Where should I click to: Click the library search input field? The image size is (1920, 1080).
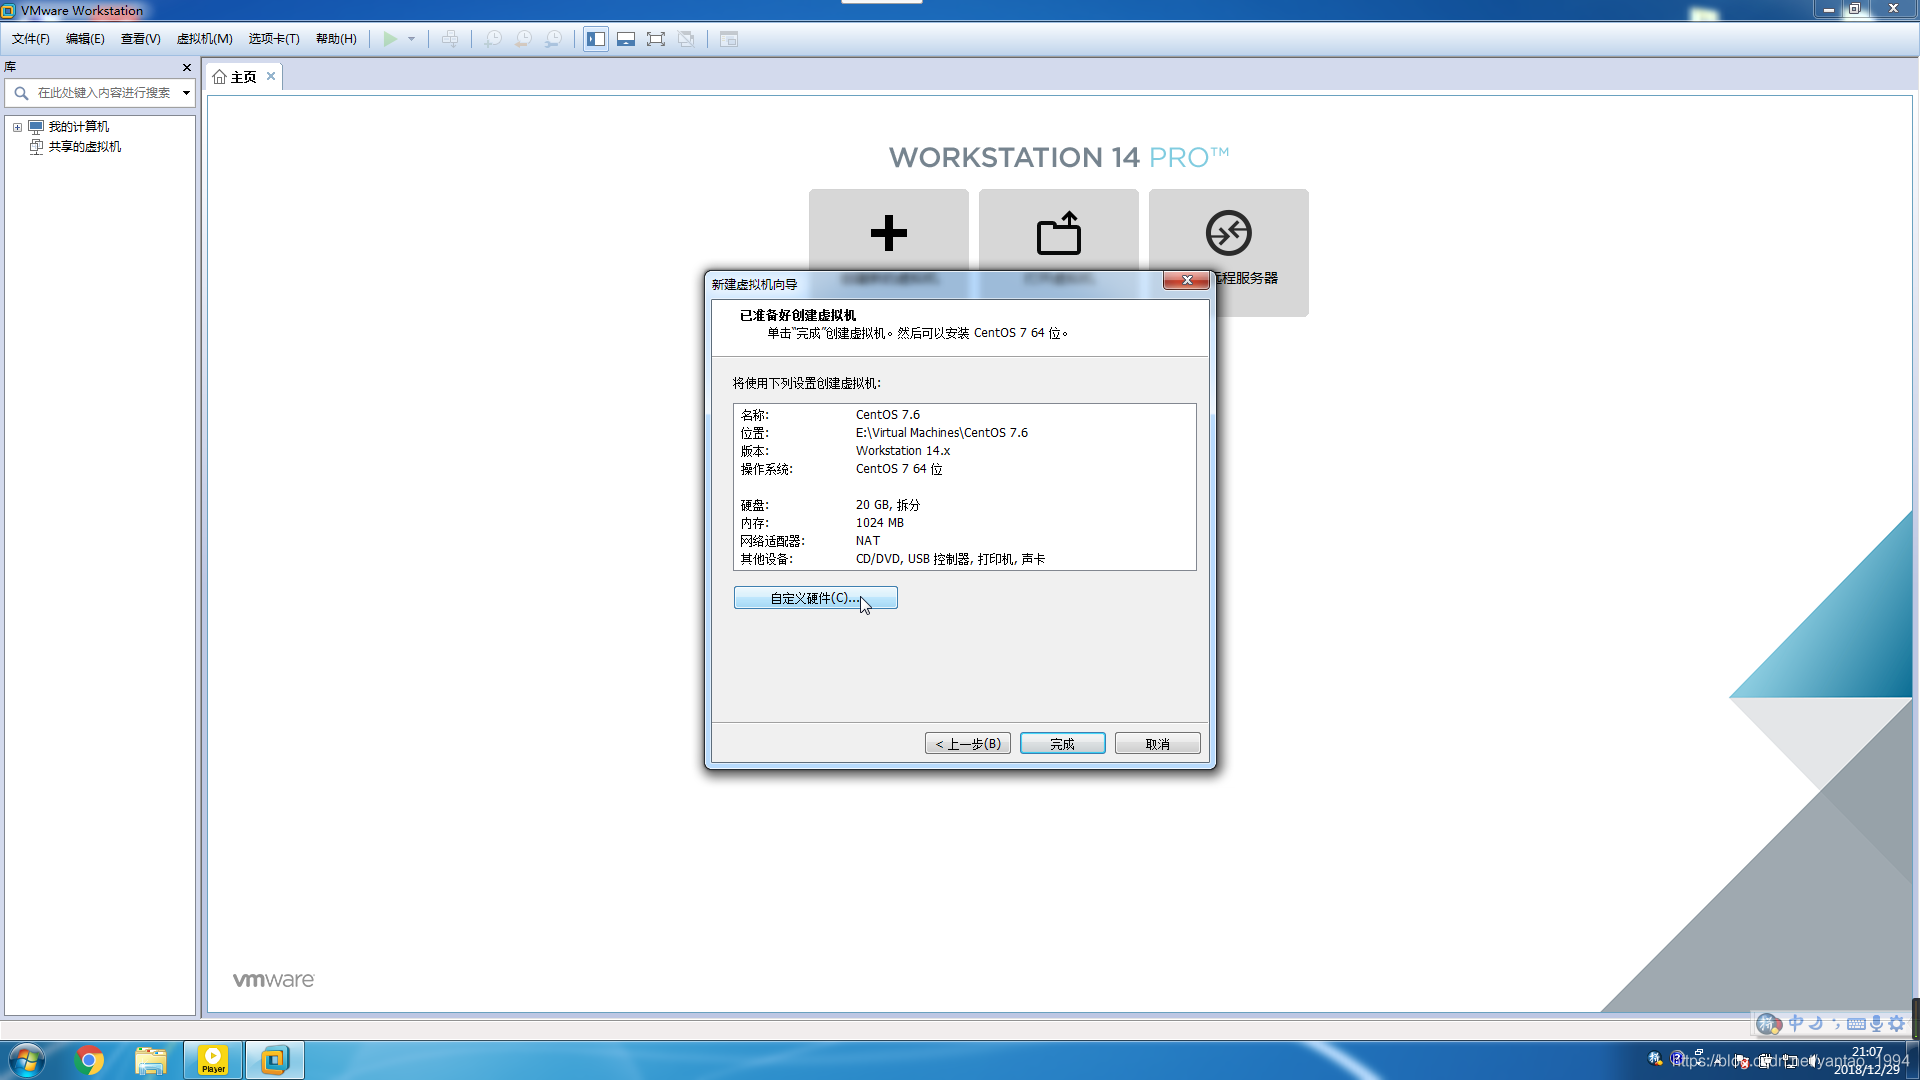click(x=104, y=93)
